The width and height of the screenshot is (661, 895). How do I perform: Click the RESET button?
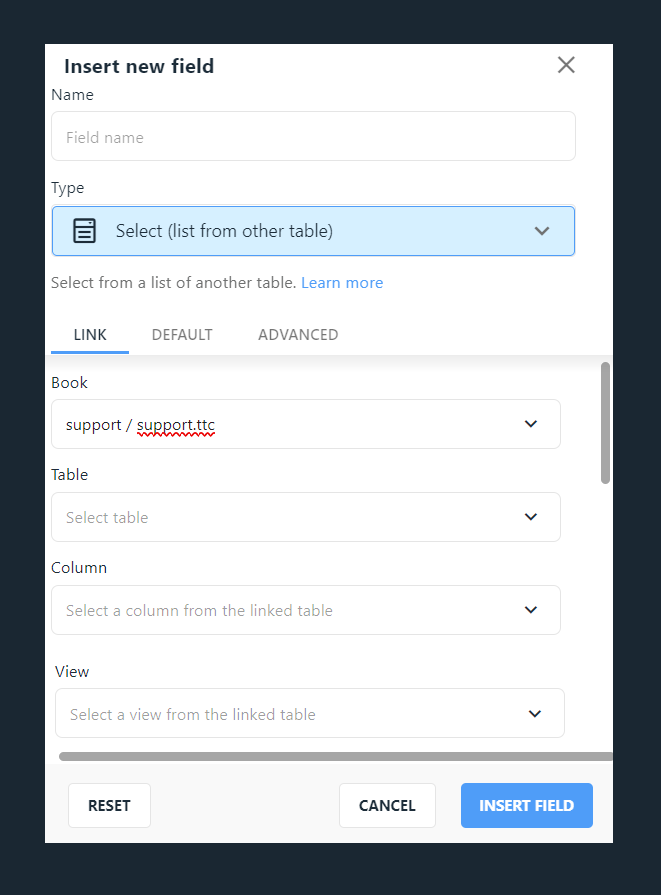click(109, 805)
